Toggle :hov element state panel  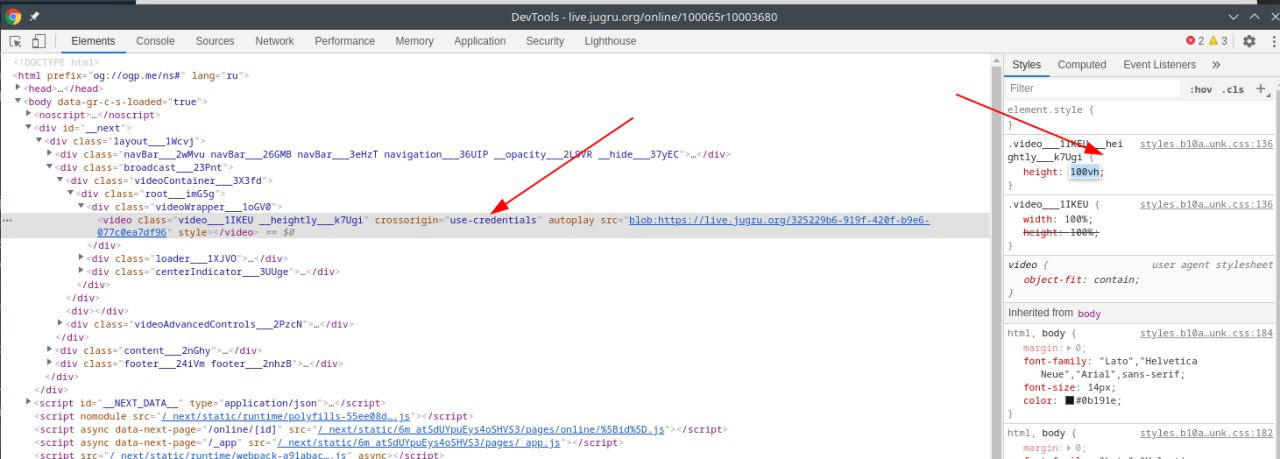tap(1201, 89)
